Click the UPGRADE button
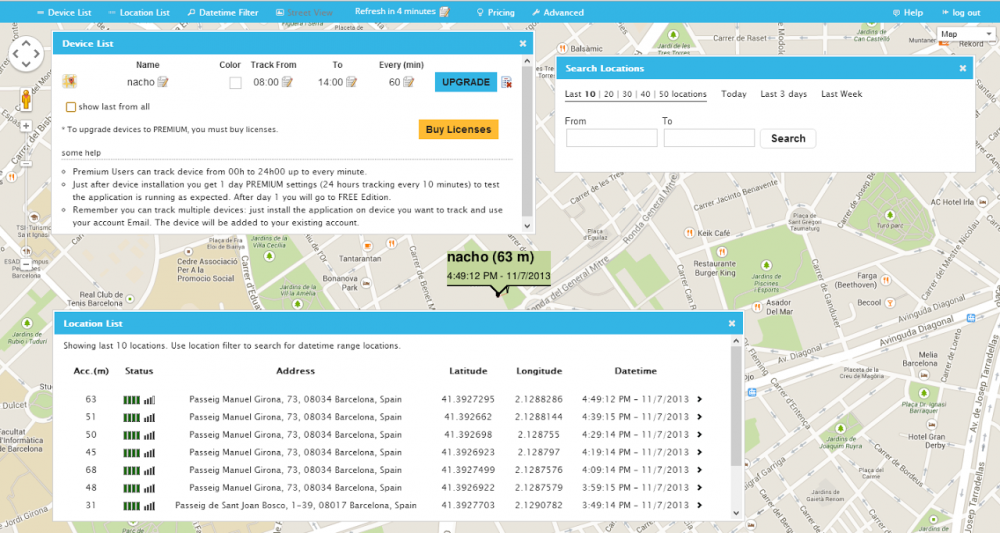The height and width of the screenshot is (533, 1000). pyautogui.click(x=466, y=82)
